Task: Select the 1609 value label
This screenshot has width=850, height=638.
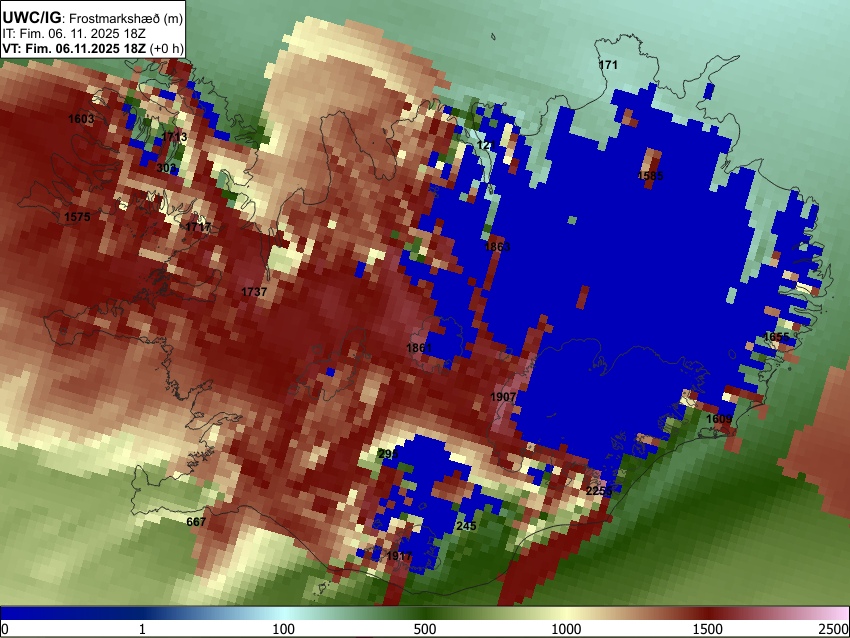Action: coord(719,419)
